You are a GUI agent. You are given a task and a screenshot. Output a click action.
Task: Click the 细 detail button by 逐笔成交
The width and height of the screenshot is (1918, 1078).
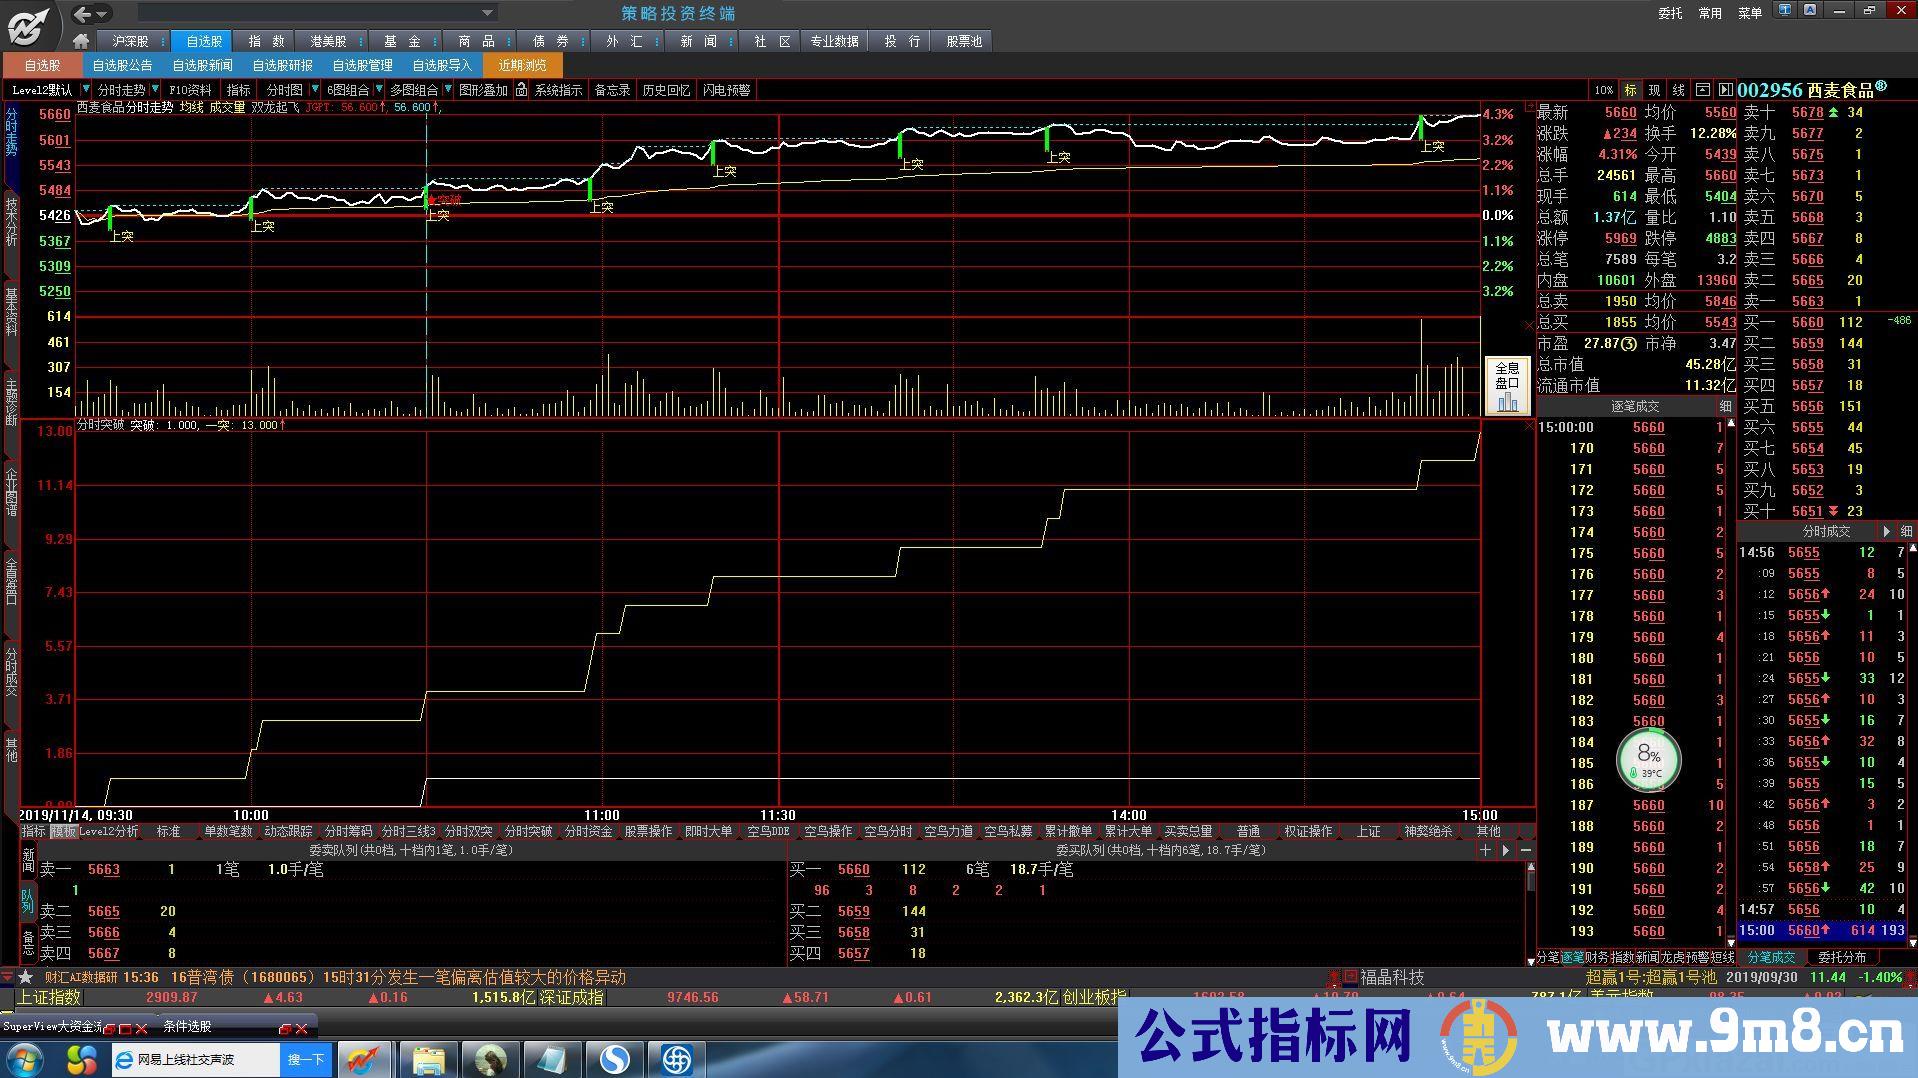tap(1725, 406)
